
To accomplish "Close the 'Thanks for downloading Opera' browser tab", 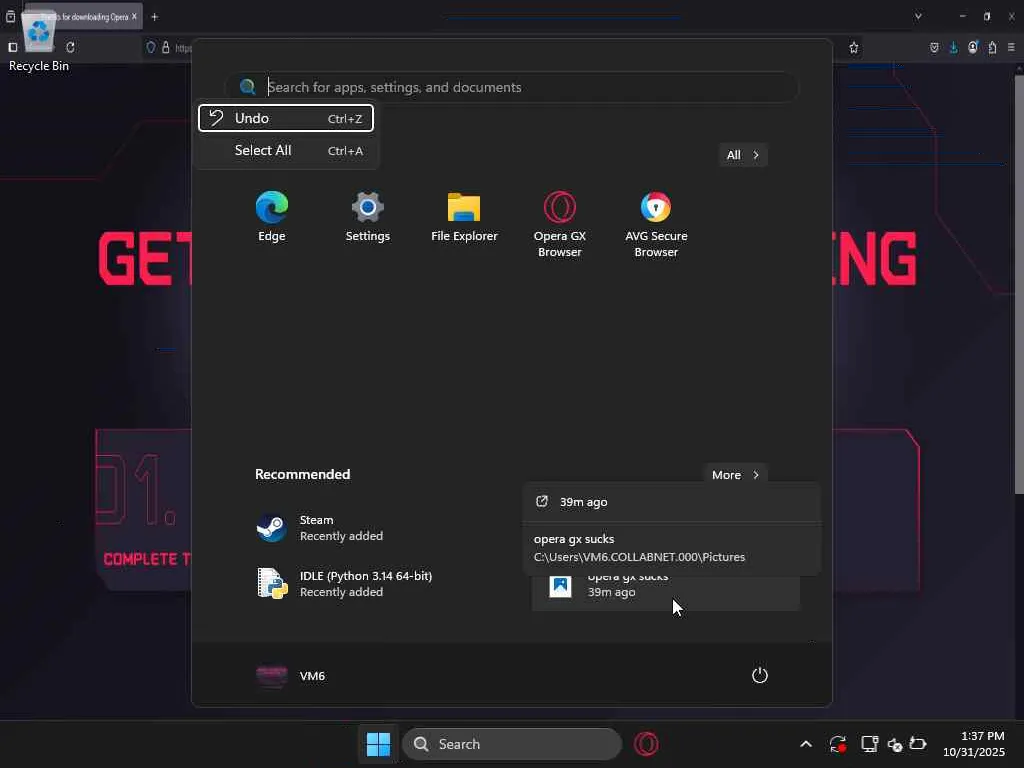I will click(x=135, y=16).
